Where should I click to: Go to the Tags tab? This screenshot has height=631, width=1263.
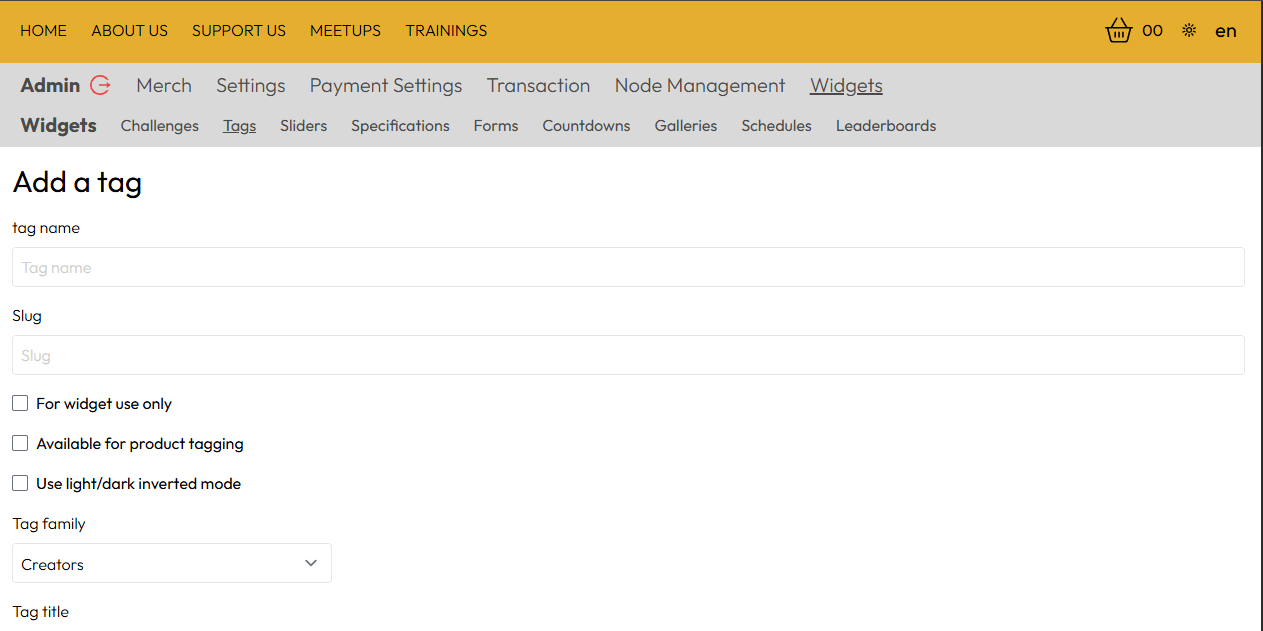point(239,125)
